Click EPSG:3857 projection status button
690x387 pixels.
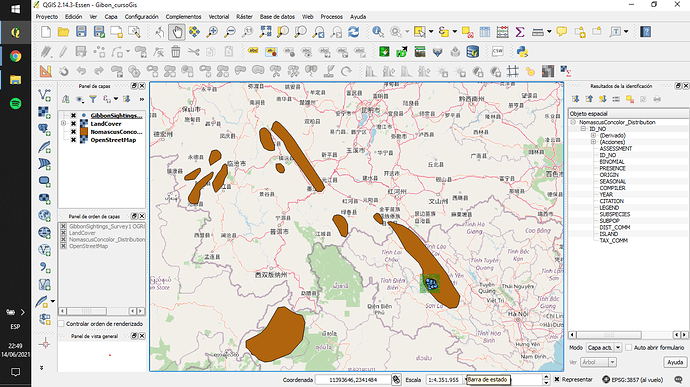633,380
